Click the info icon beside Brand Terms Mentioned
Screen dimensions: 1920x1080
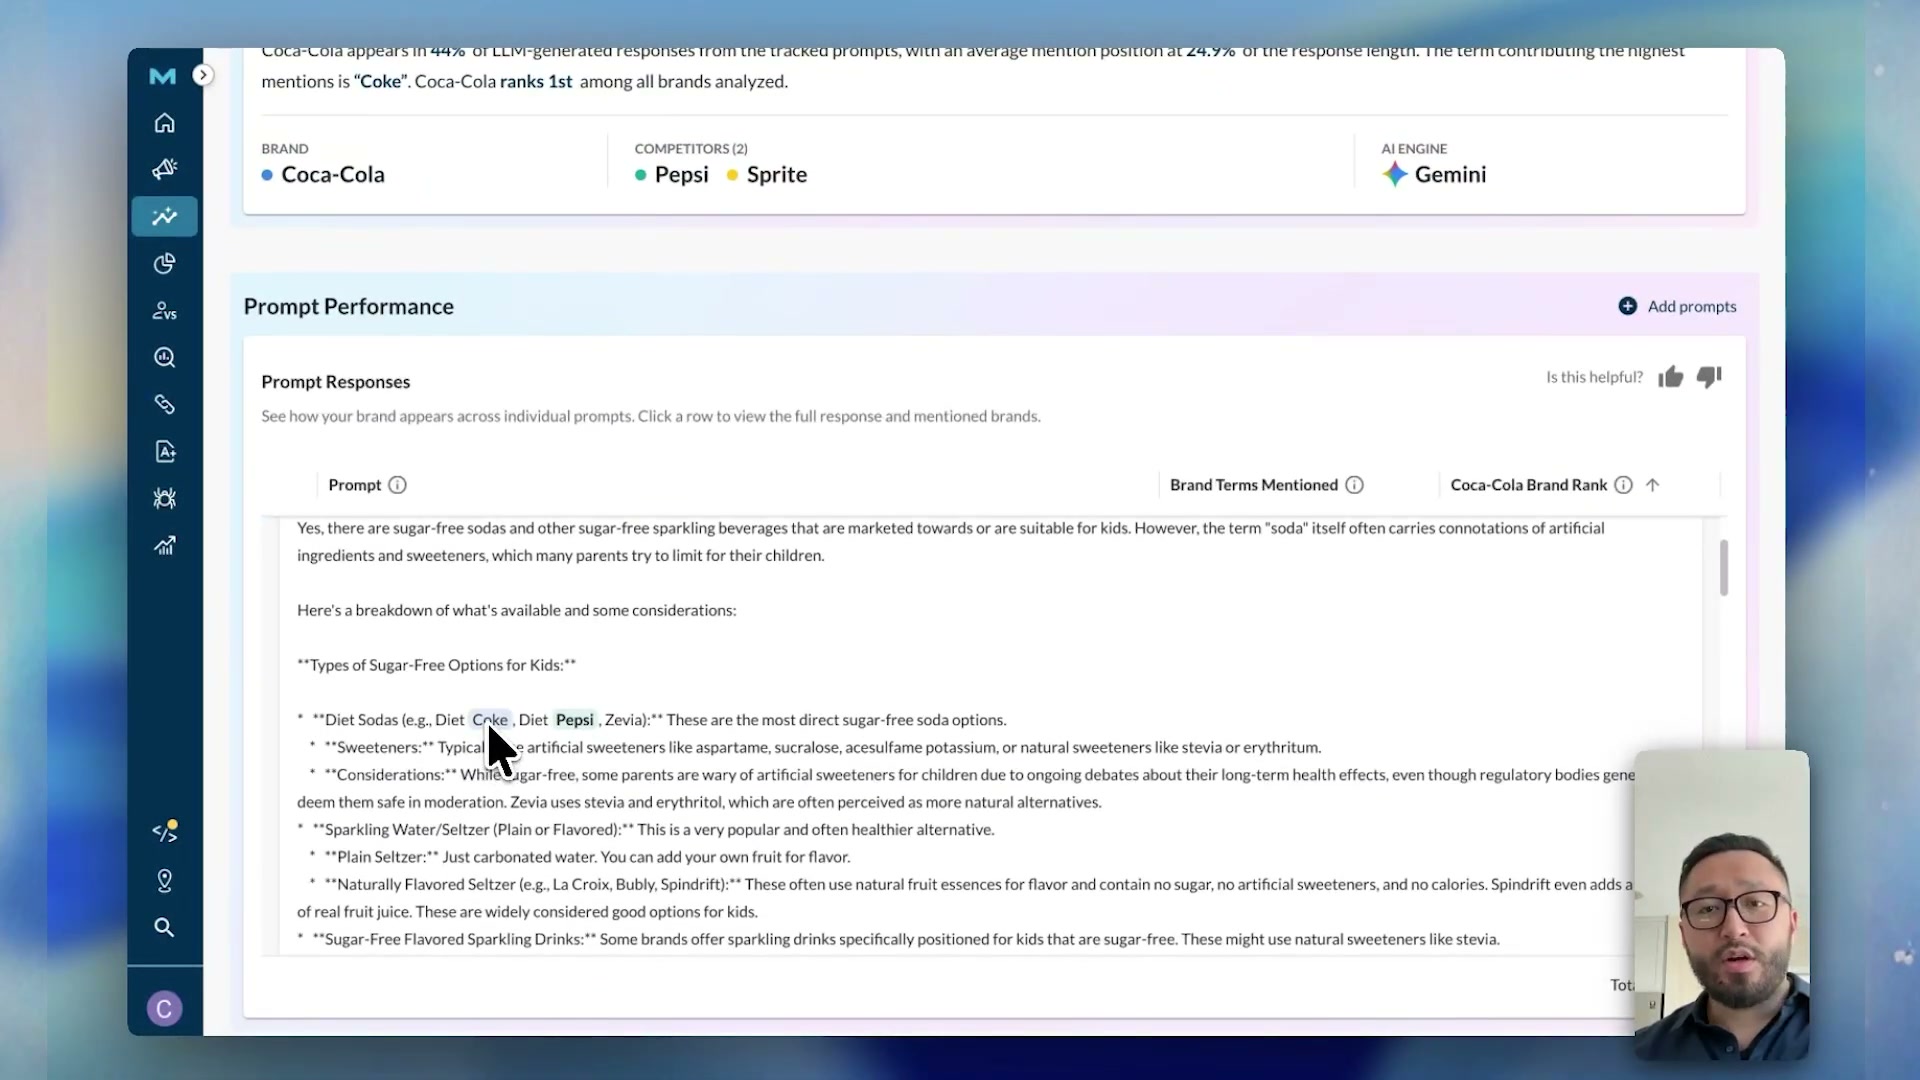pyautogui.click(x=1354, y=485)
